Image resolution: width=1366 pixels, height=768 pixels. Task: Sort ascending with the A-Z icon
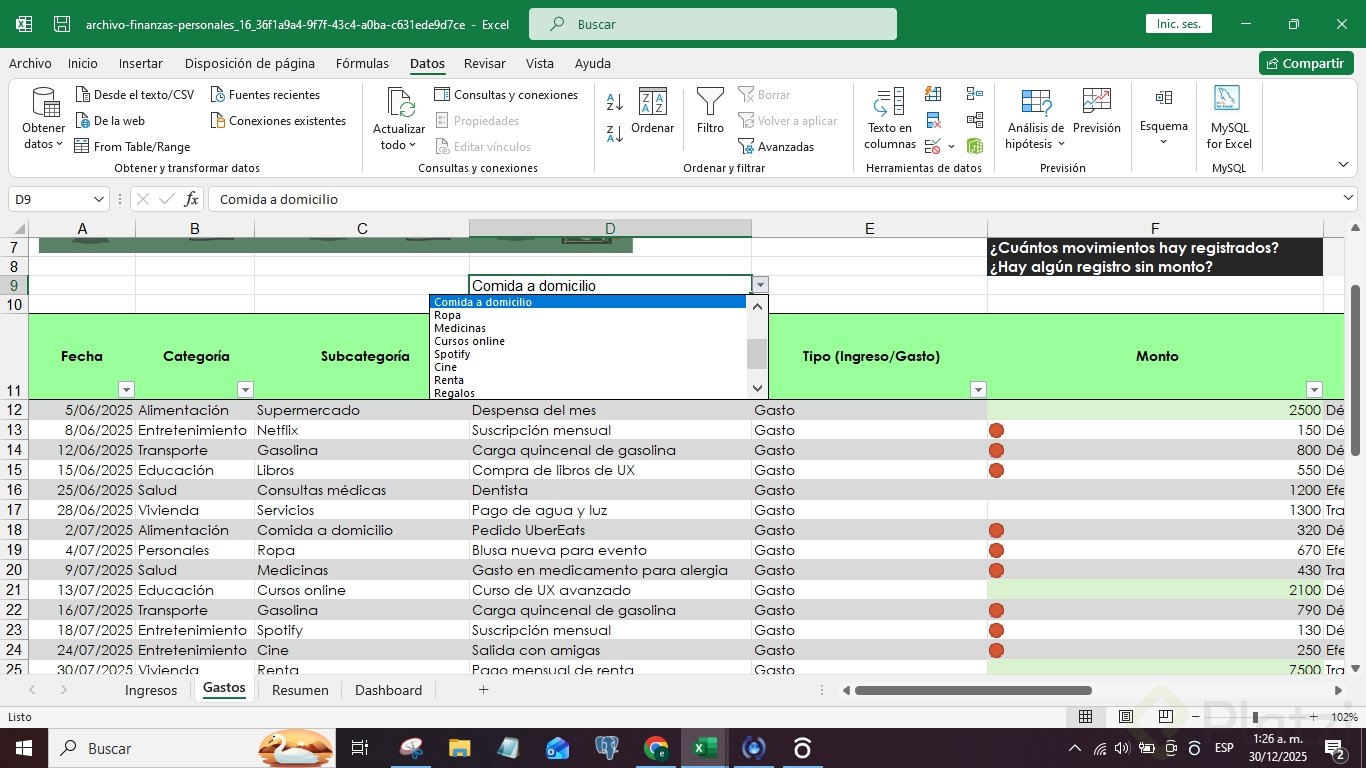615,102
